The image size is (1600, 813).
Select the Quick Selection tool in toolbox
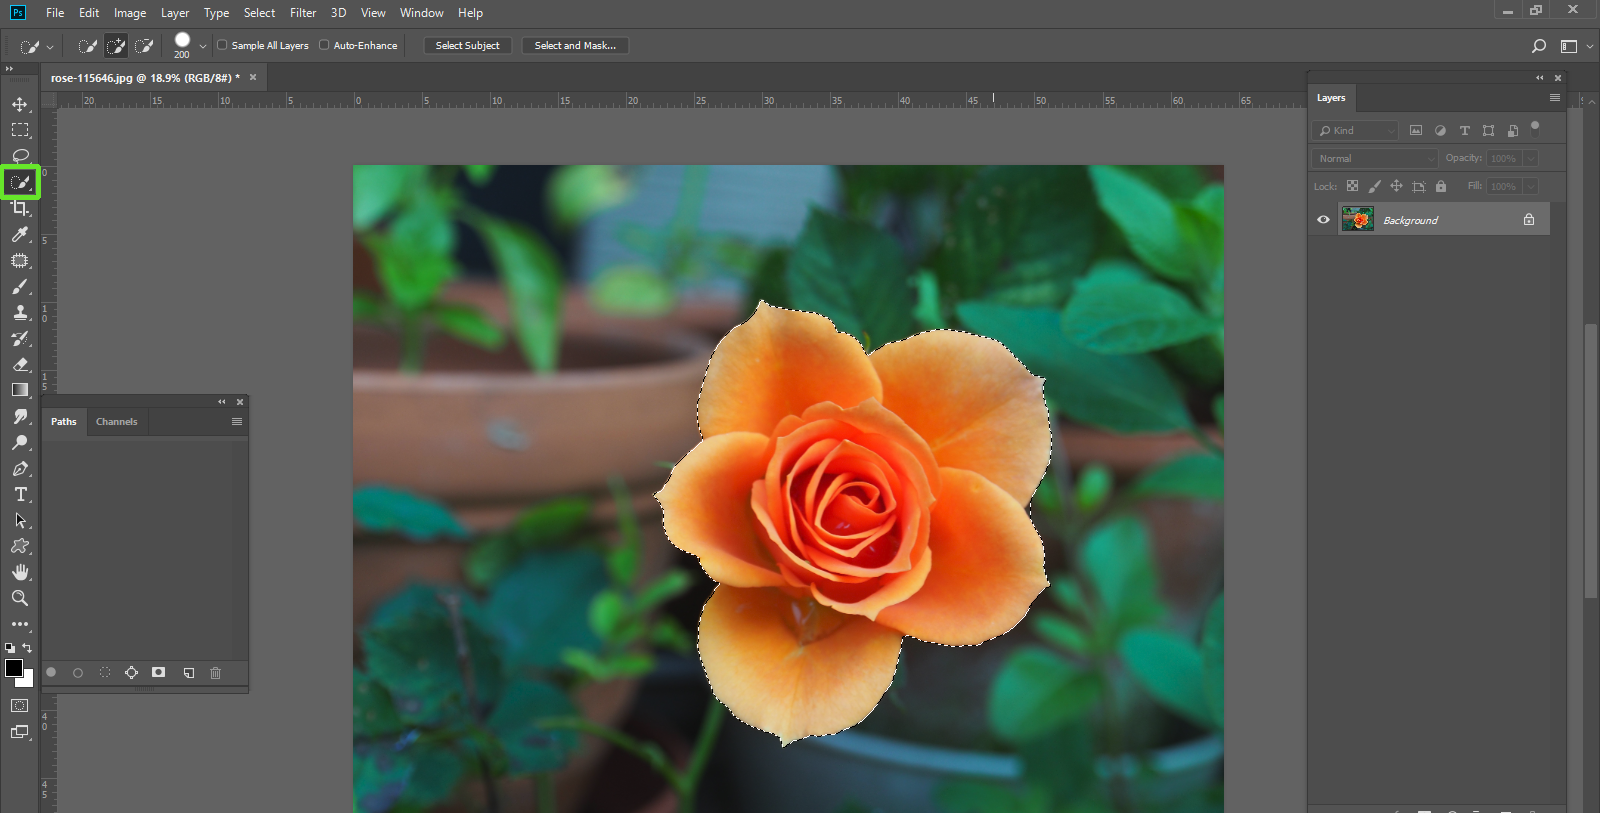(20, 182)
